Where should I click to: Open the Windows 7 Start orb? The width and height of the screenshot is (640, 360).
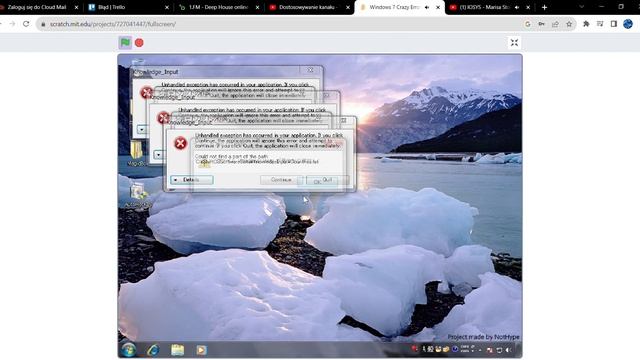(129, 350)
